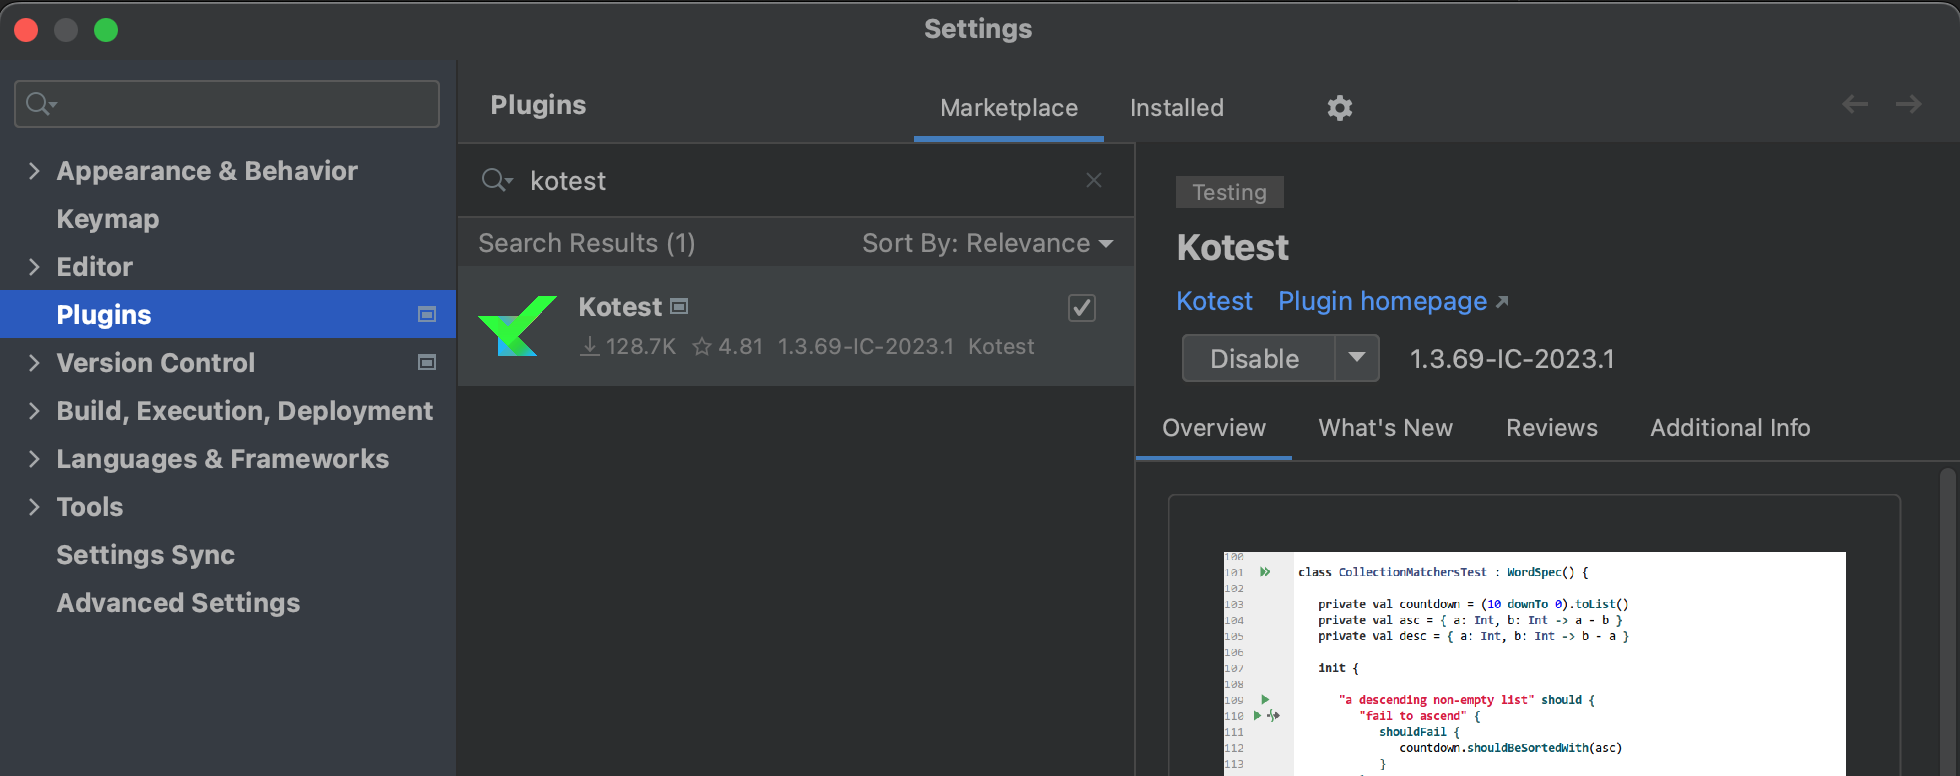Click the bundled marker icon beside Kotest name
1960x776 pixels.
coord(679,307)
